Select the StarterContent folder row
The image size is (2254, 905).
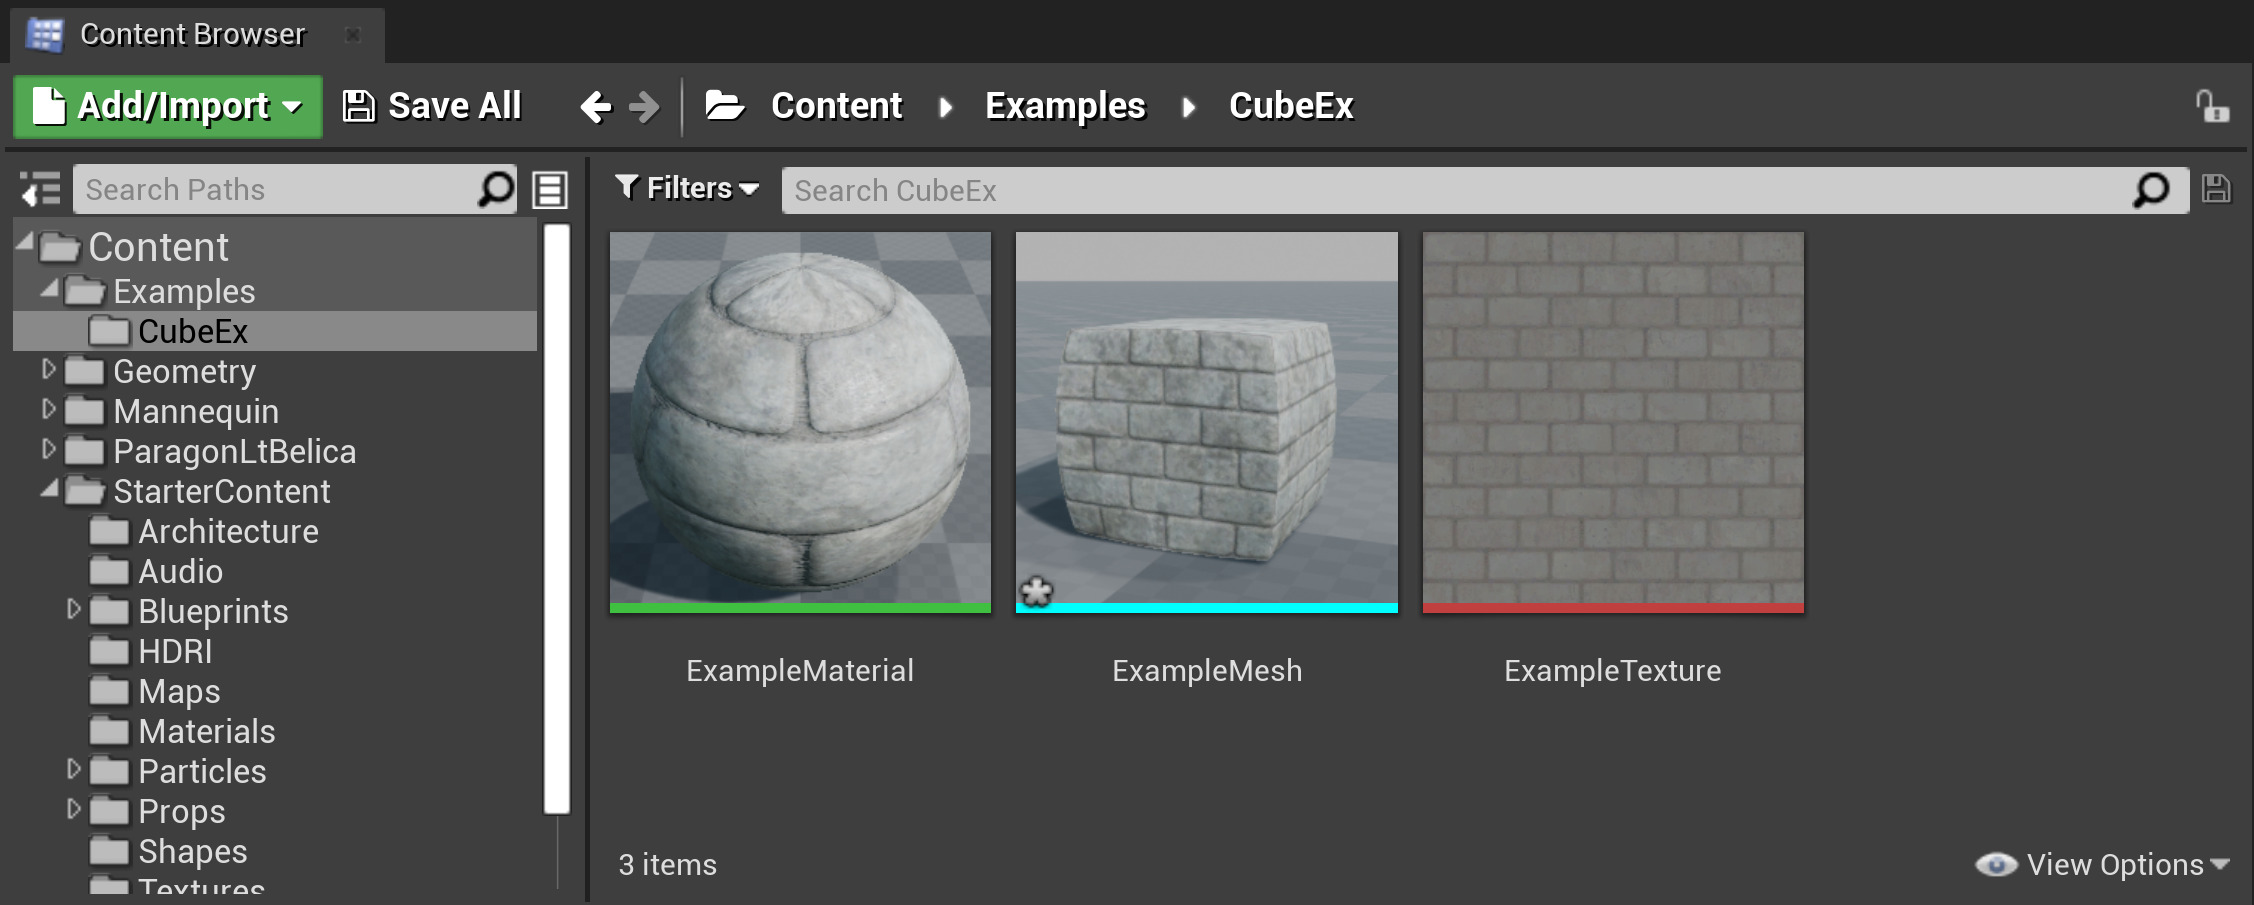275,491
